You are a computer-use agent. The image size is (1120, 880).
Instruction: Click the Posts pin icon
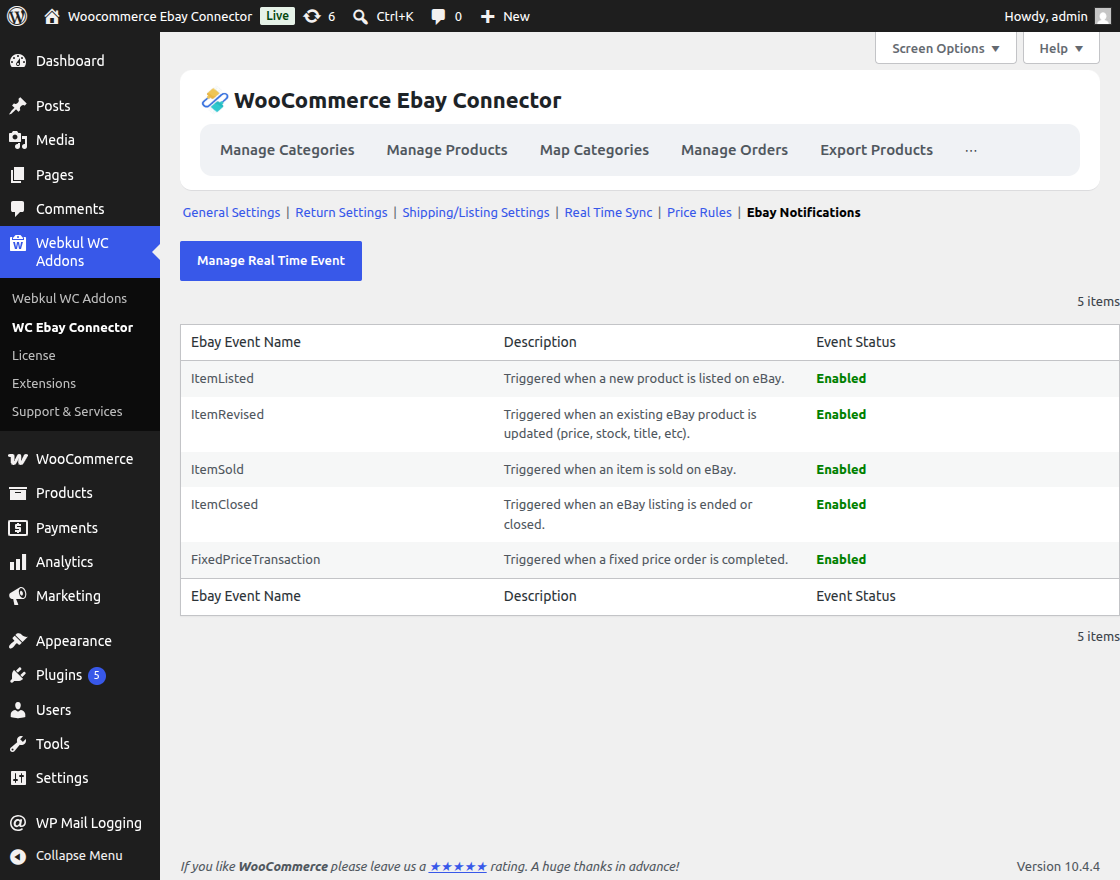tap(18, 106)
